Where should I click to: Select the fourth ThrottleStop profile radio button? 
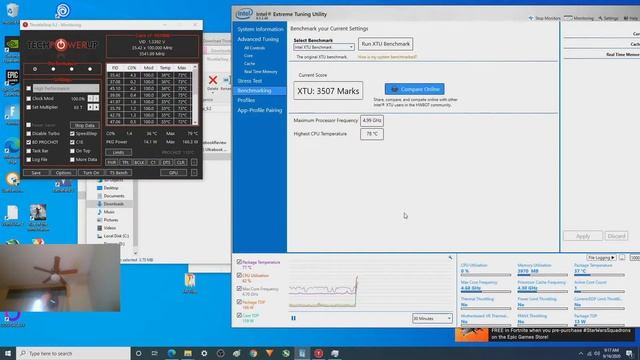(x=90, y=69)
